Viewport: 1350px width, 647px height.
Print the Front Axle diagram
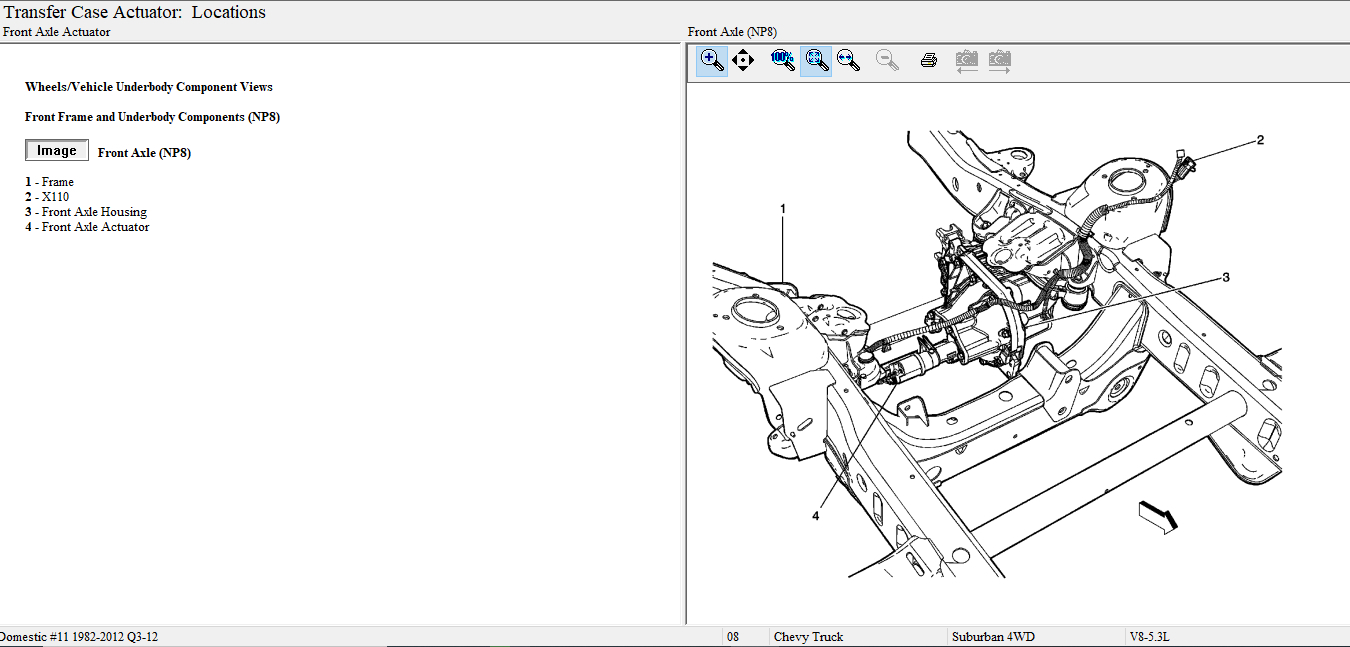928,61
